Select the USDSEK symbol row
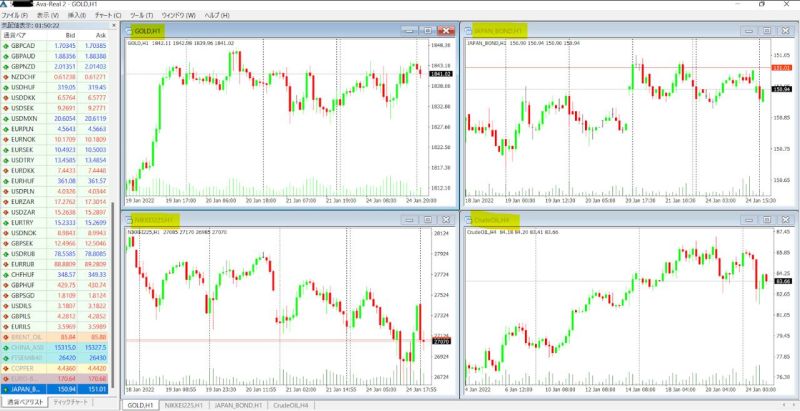Viewport: 800px width, 411px height. click(x=55, y=108)
